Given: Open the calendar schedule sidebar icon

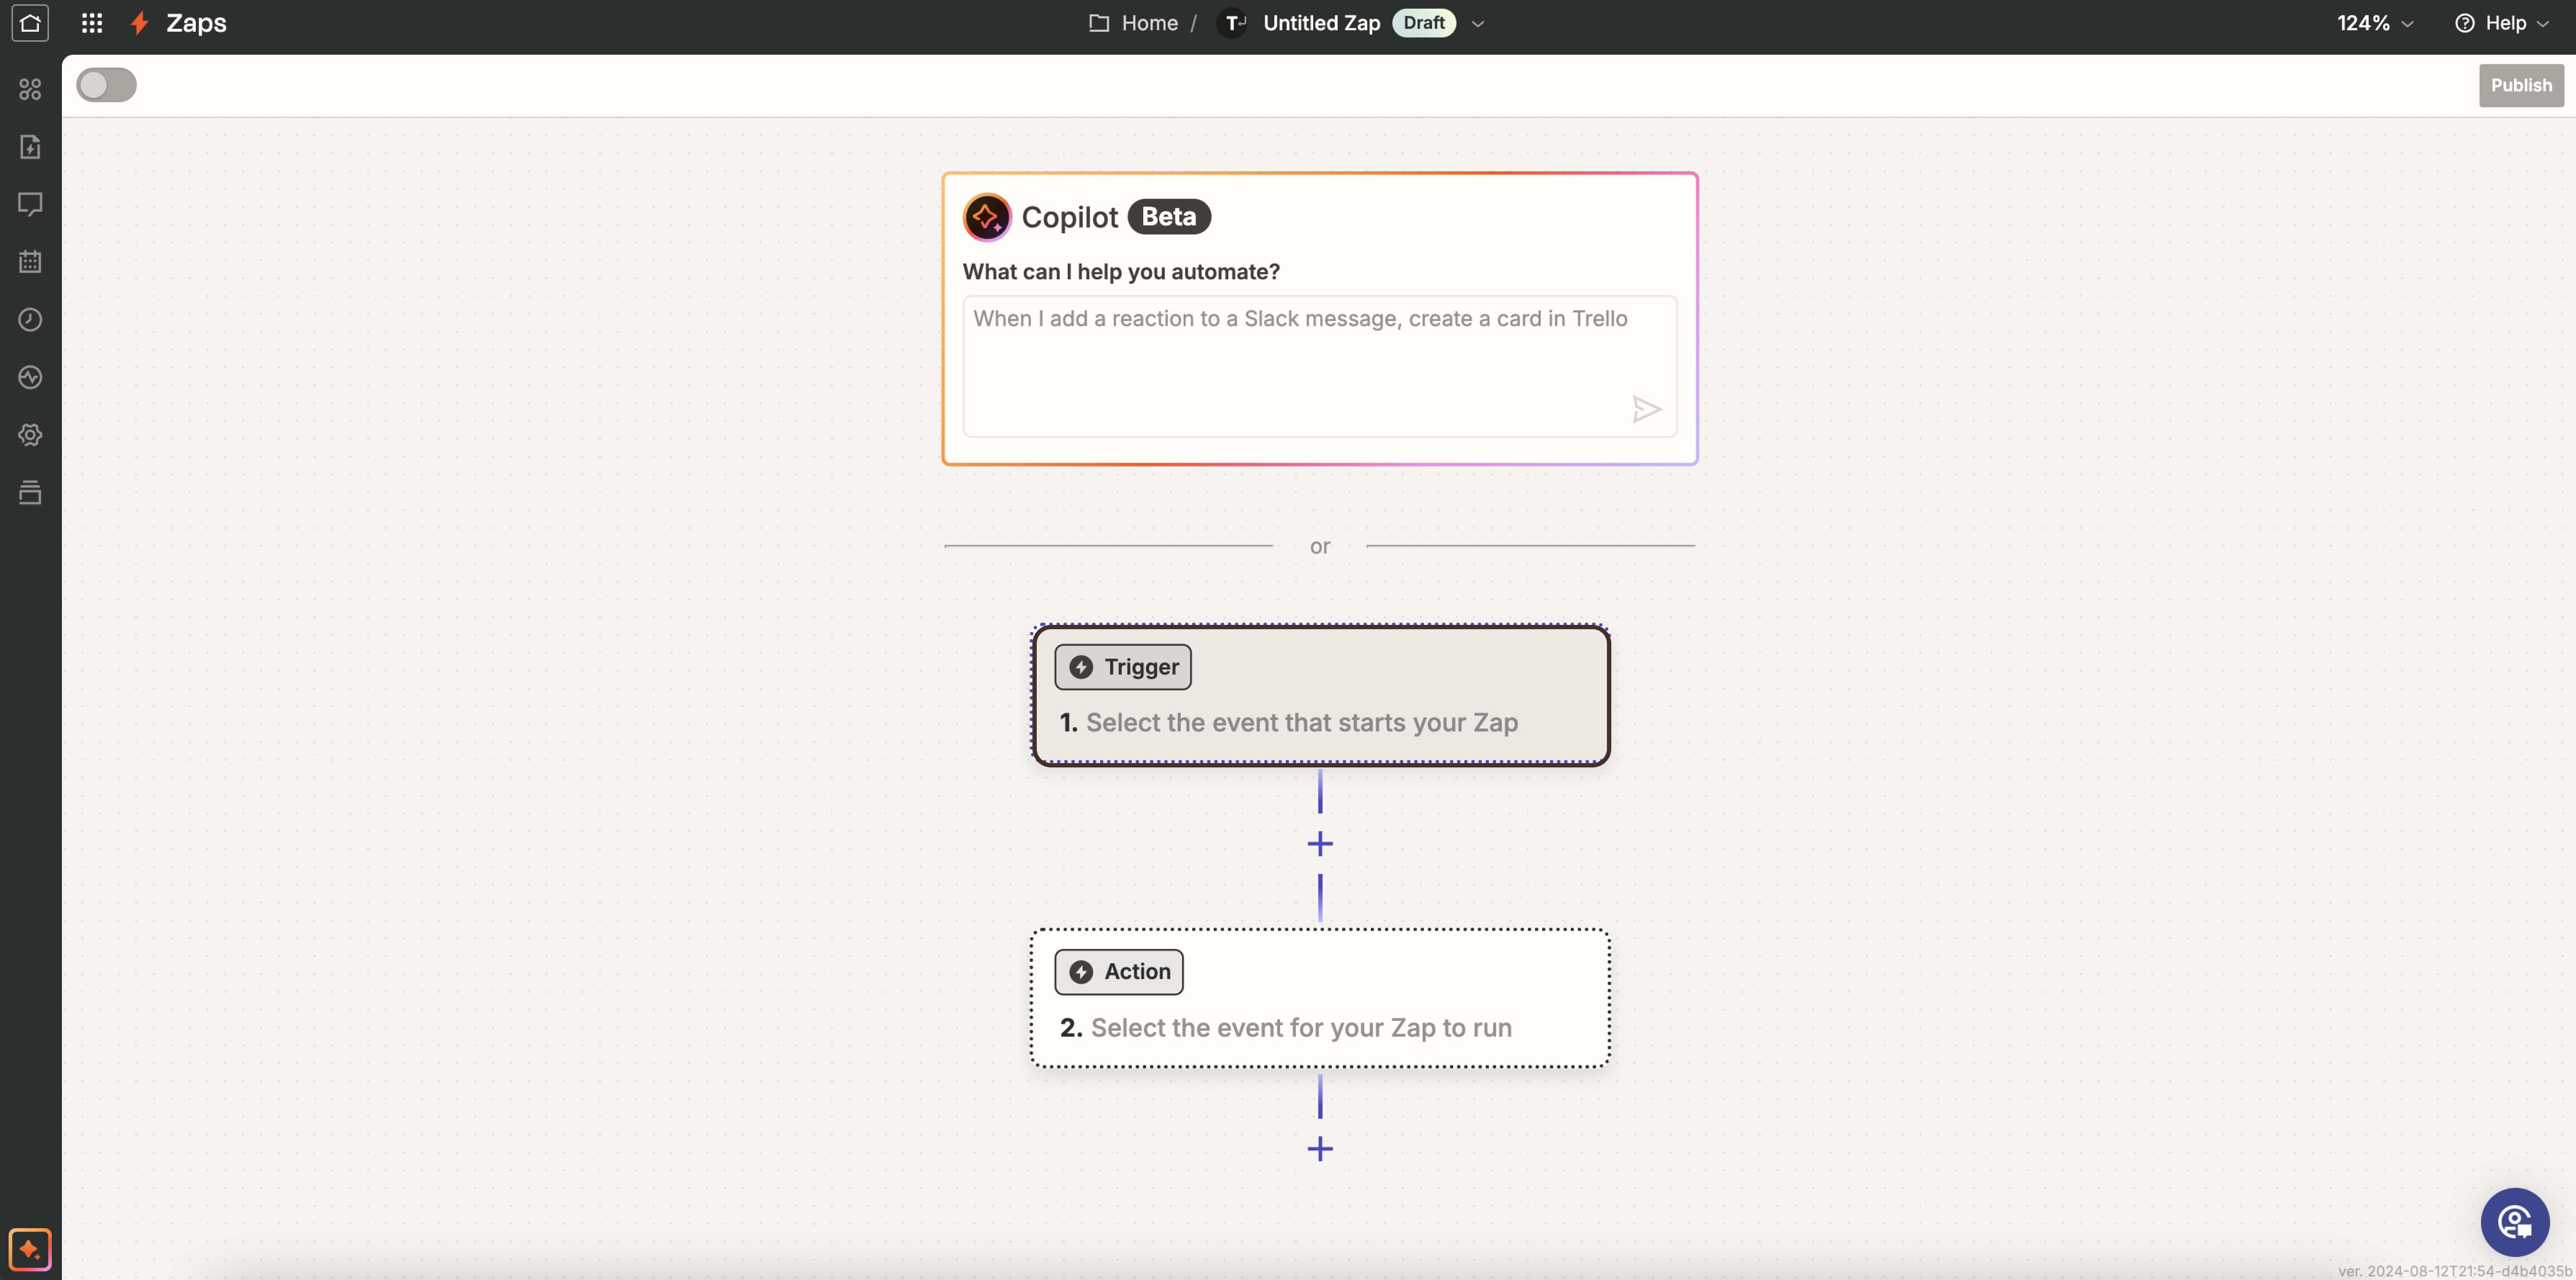Looking at the screenshot, I should pos(30,262).
